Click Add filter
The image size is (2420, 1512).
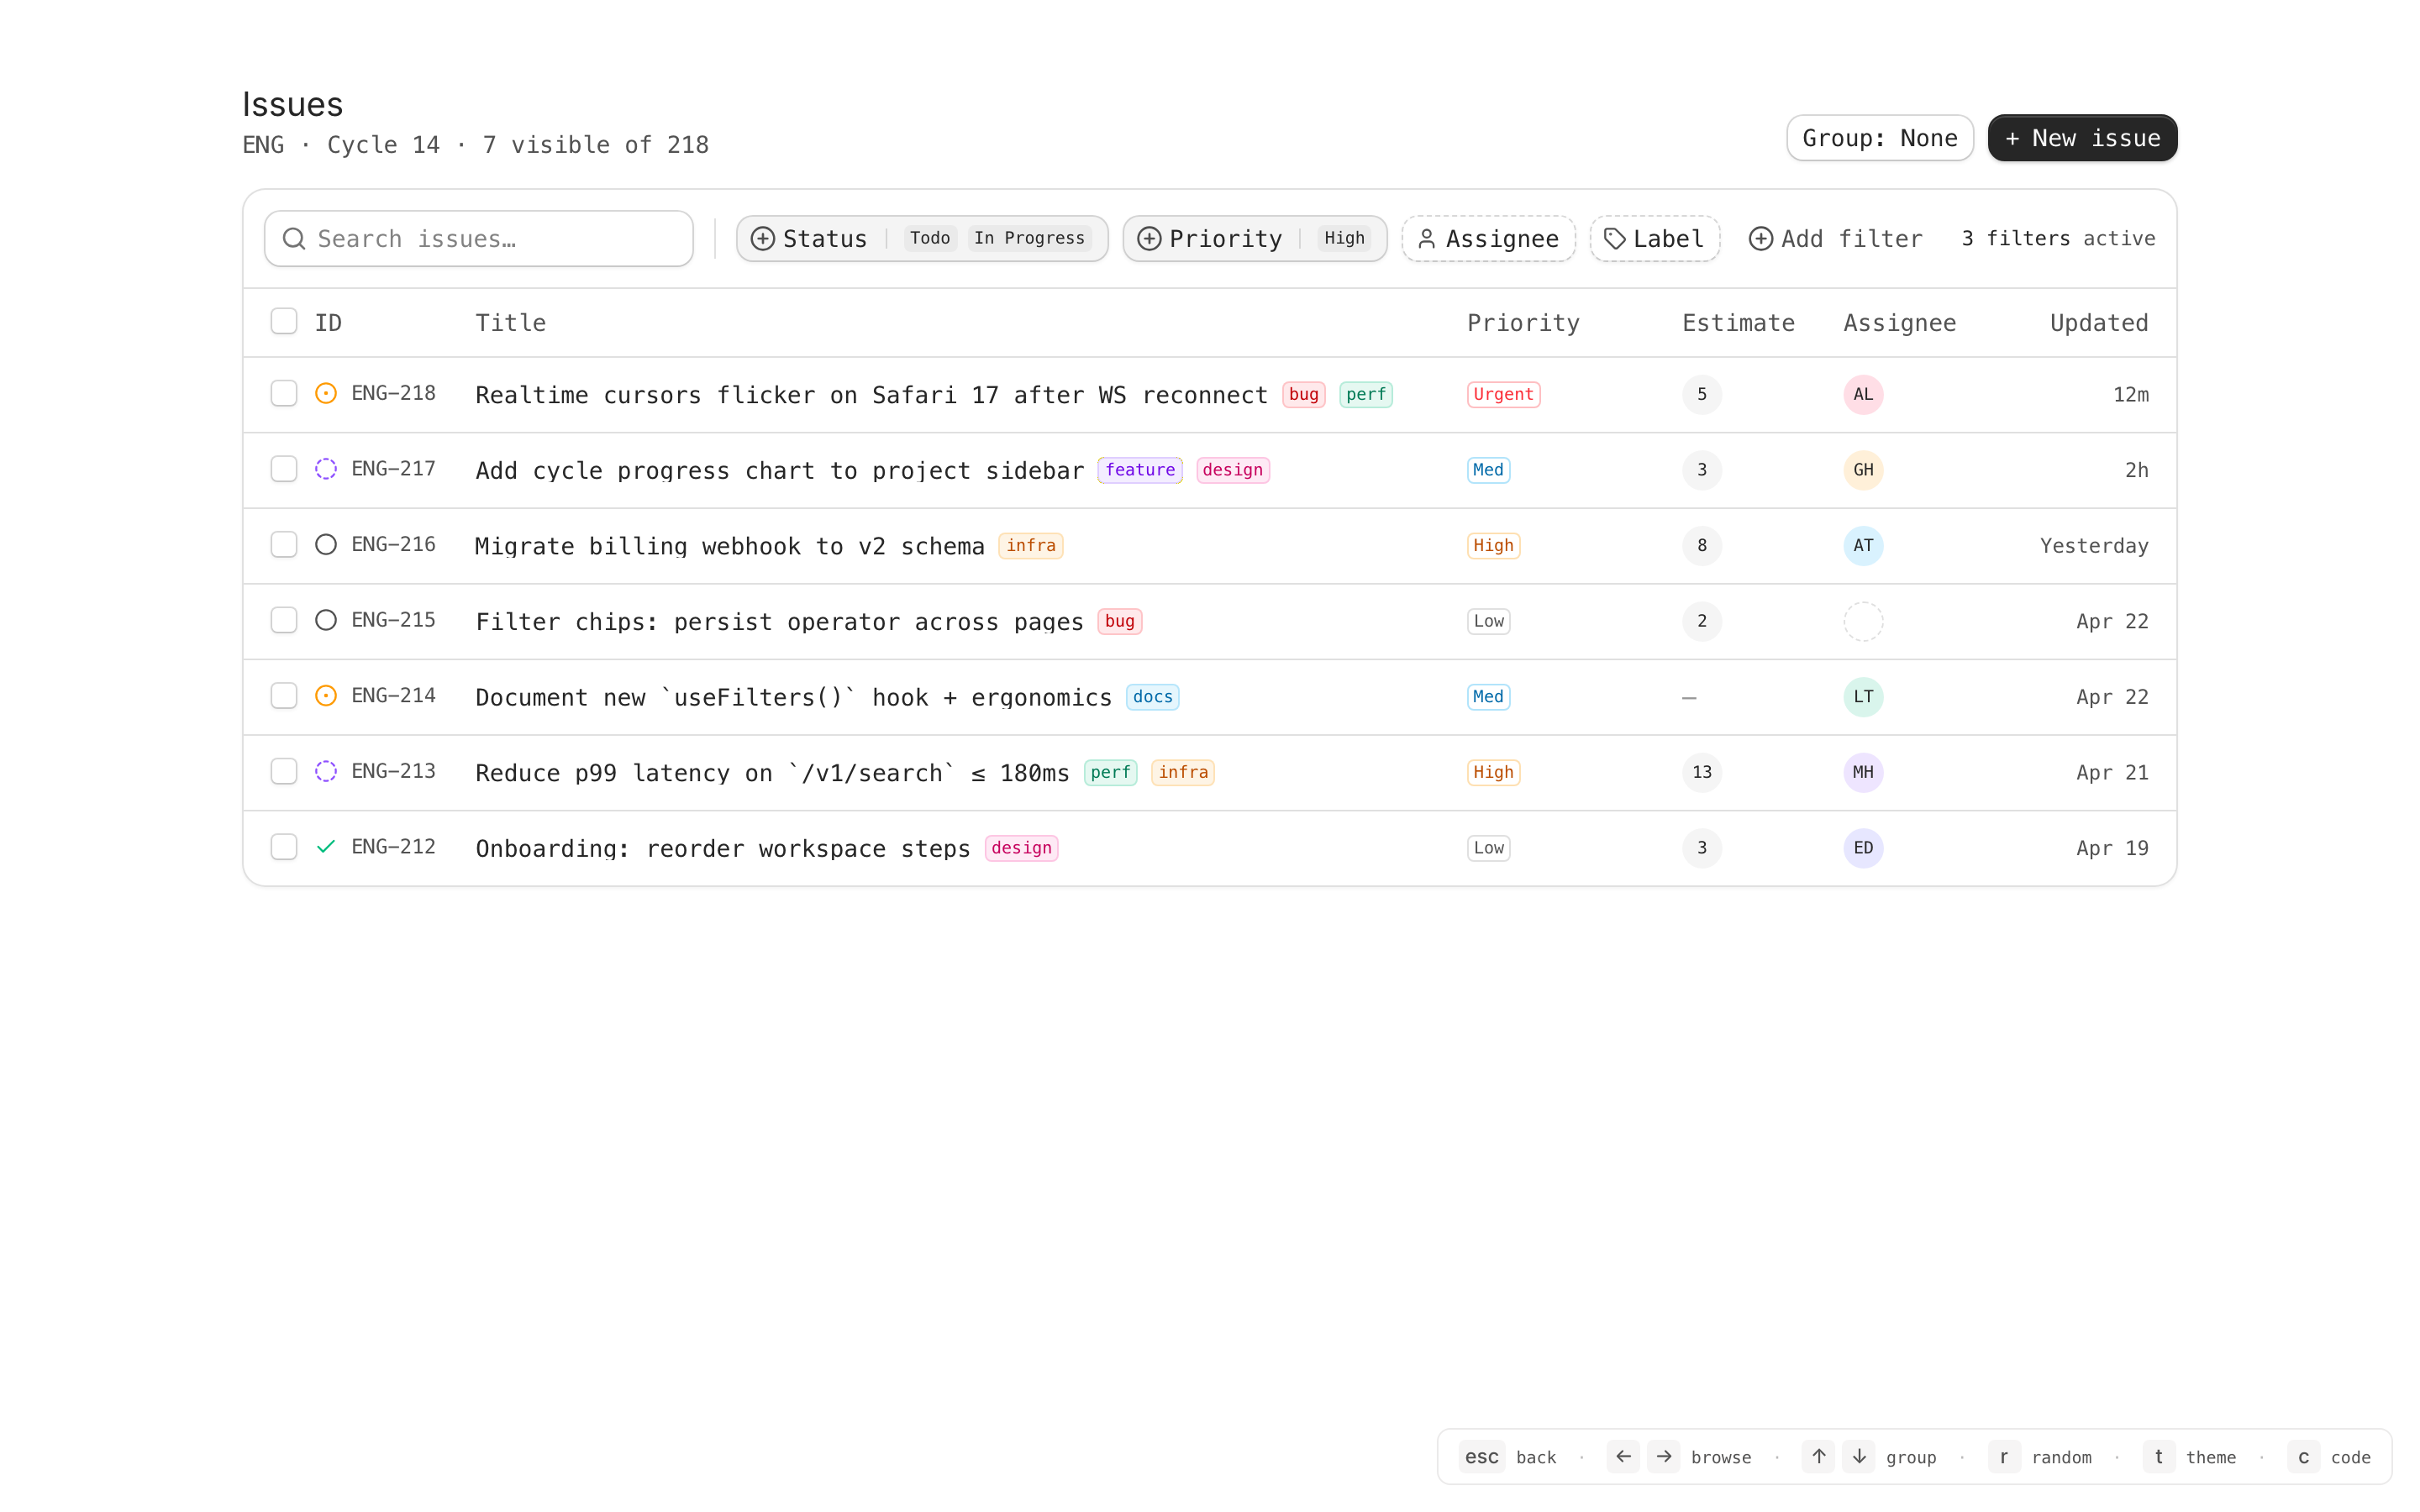tap(1835, 239)
